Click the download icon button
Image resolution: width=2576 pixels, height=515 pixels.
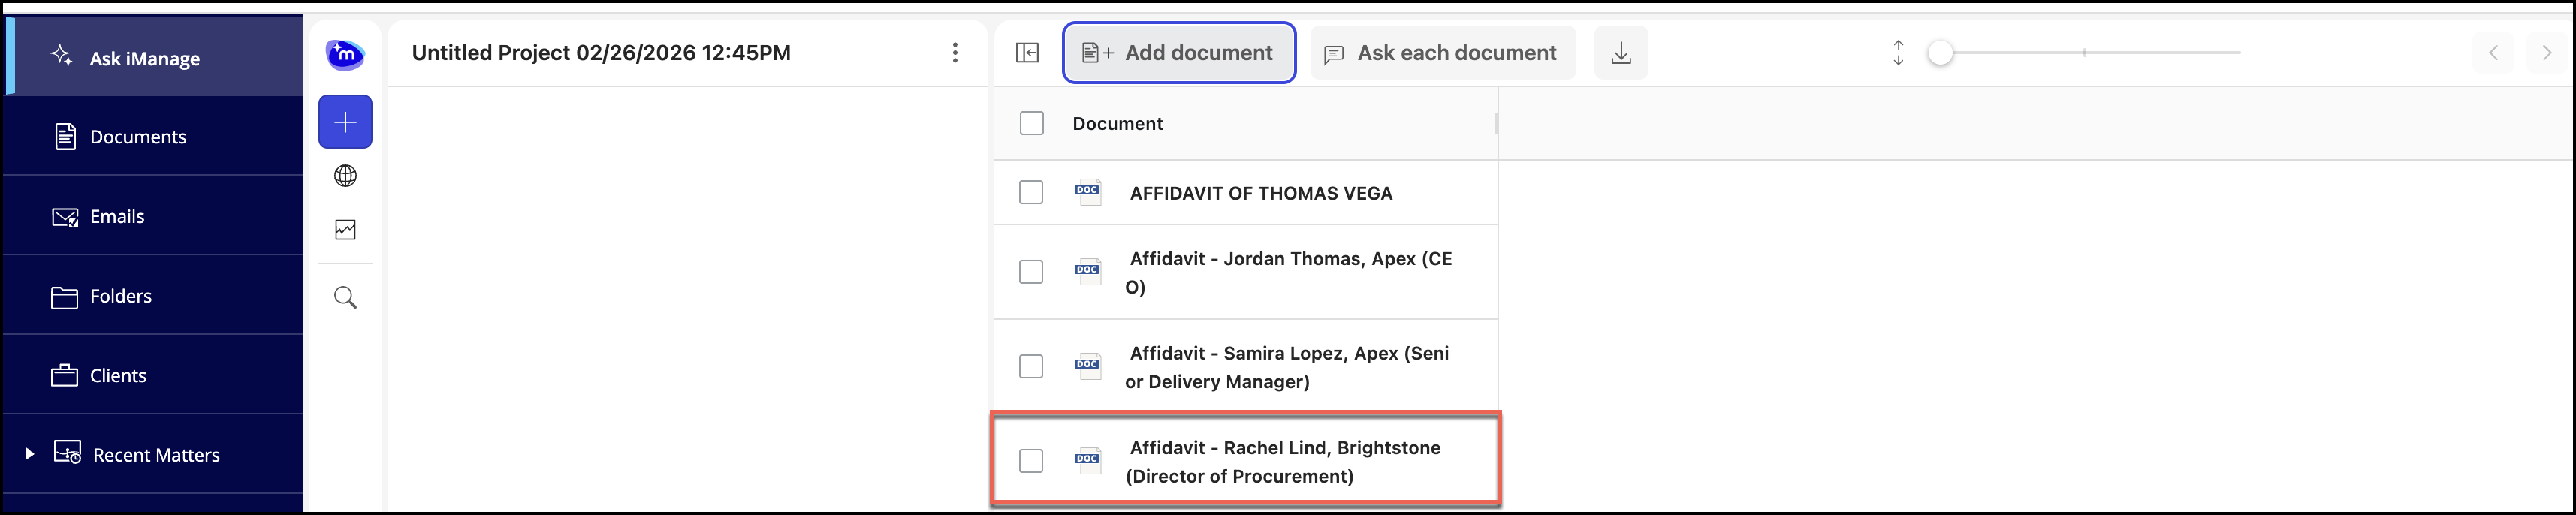(1621, 53)
